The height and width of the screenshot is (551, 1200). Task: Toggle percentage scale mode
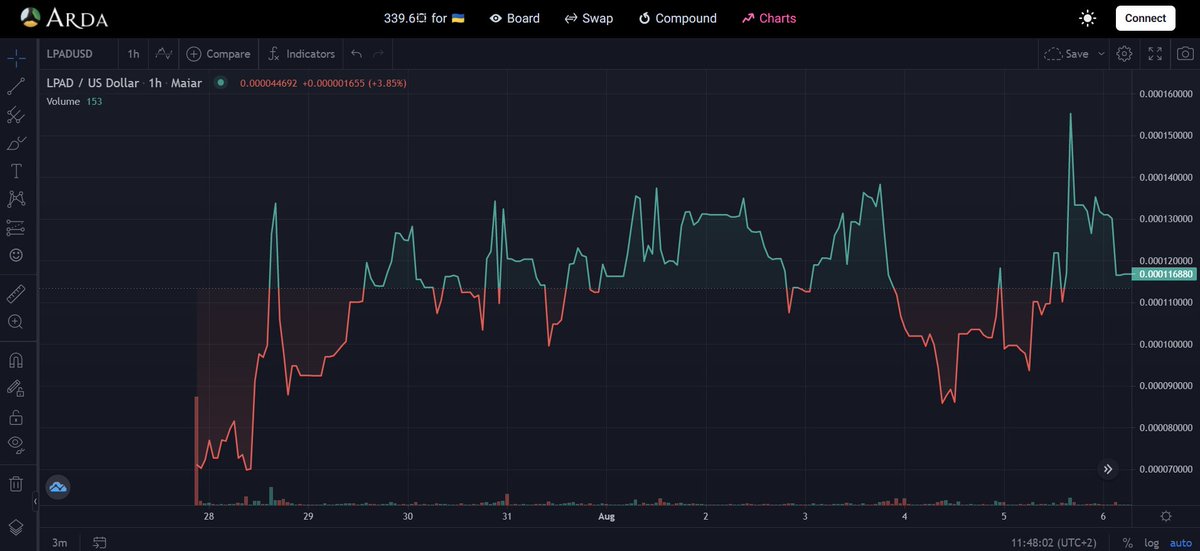point(1128,542)
